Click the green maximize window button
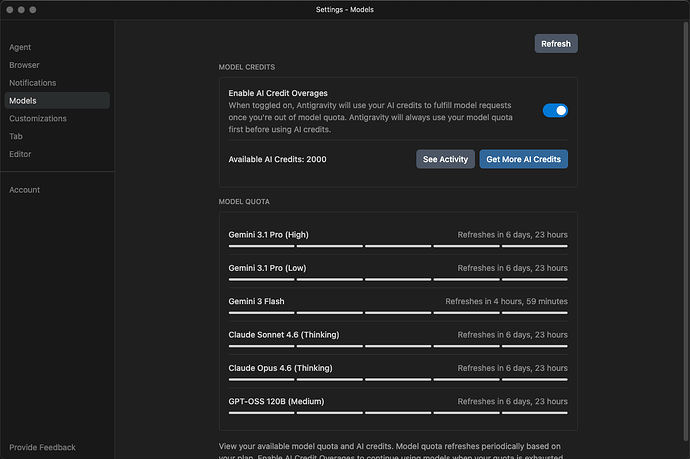This screenshot has width=690, height=459. (33, 9)
